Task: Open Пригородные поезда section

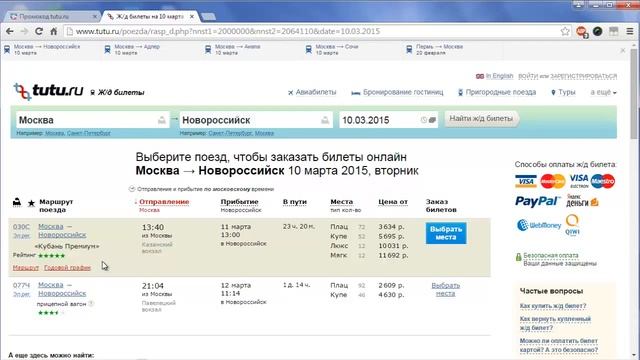Action: pos(497,92)
